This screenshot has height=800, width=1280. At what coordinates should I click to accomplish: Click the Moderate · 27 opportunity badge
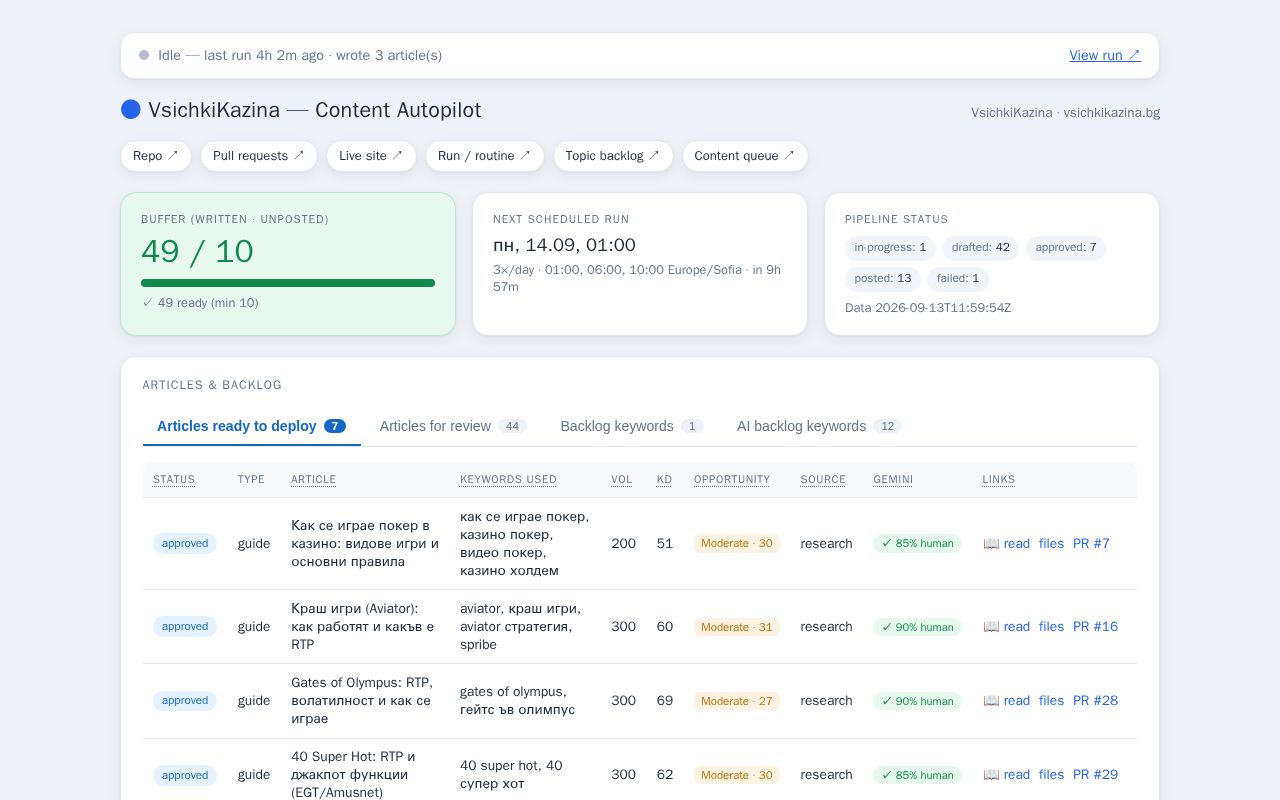point(737,701)
